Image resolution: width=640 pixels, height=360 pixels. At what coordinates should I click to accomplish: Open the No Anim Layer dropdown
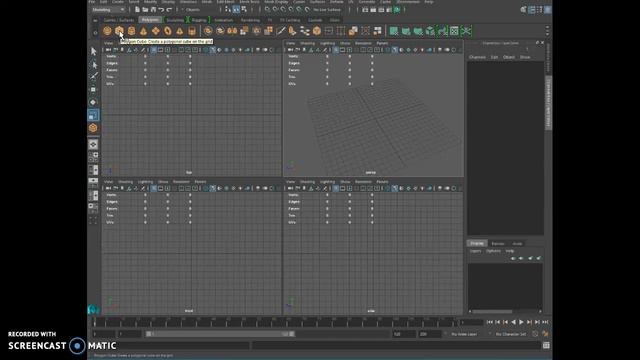(464, 334)
